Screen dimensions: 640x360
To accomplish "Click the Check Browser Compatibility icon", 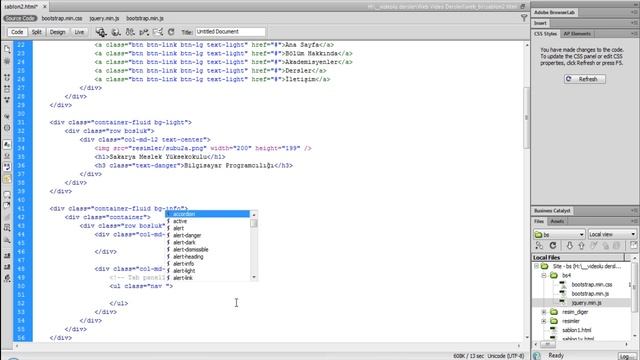I will click(158, 32).
